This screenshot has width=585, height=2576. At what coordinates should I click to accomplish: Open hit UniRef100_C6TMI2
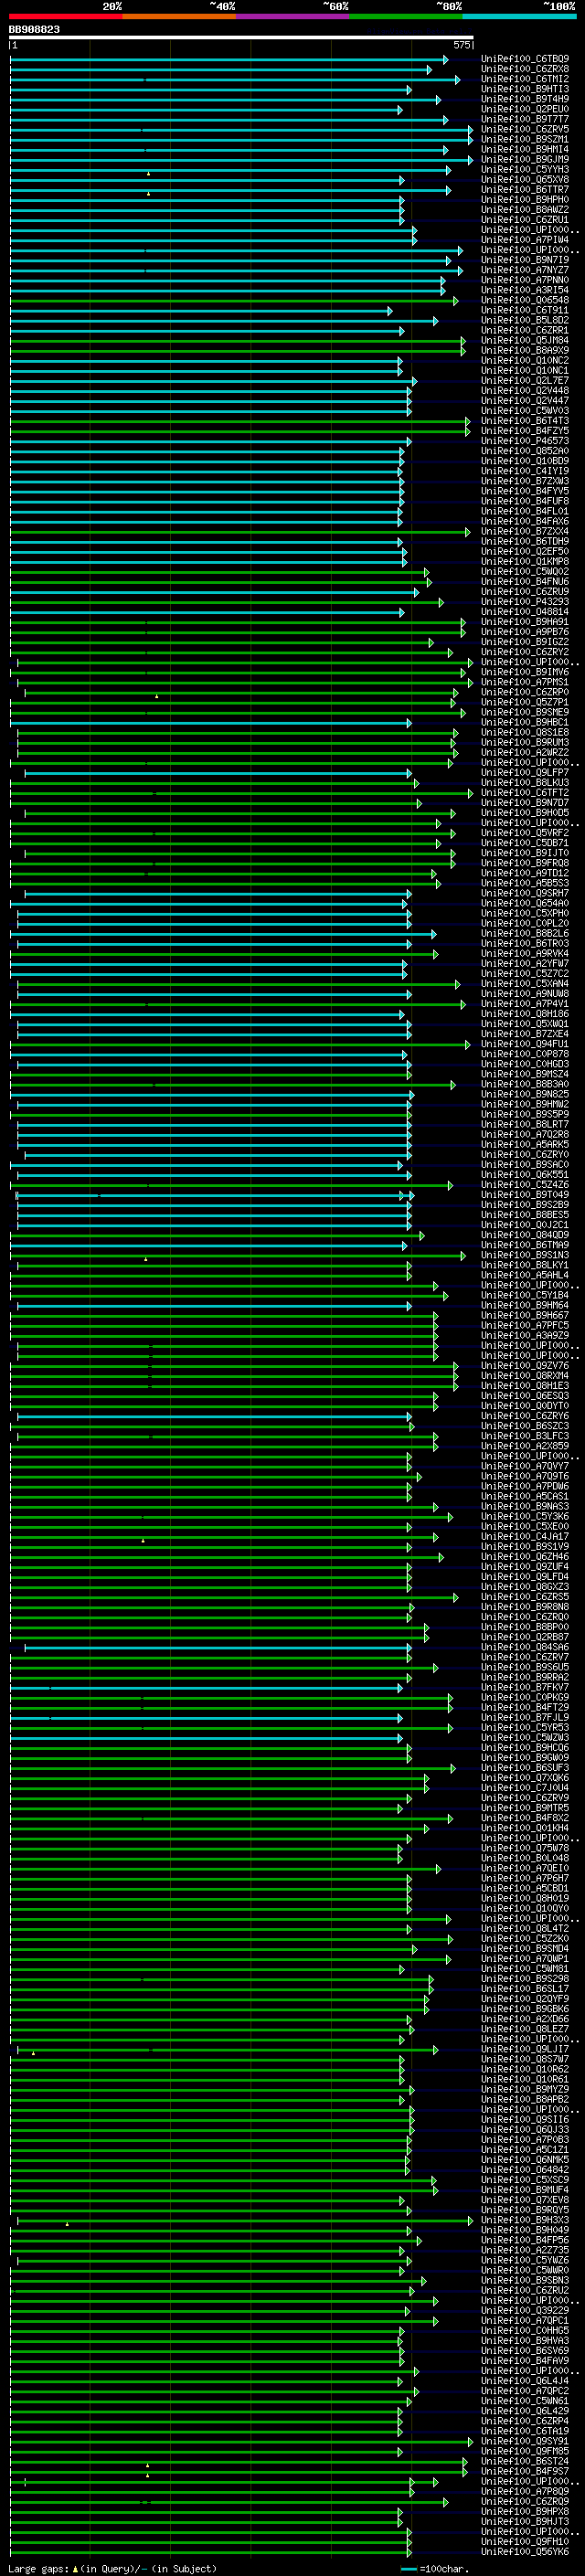click(x=525, y=80)
